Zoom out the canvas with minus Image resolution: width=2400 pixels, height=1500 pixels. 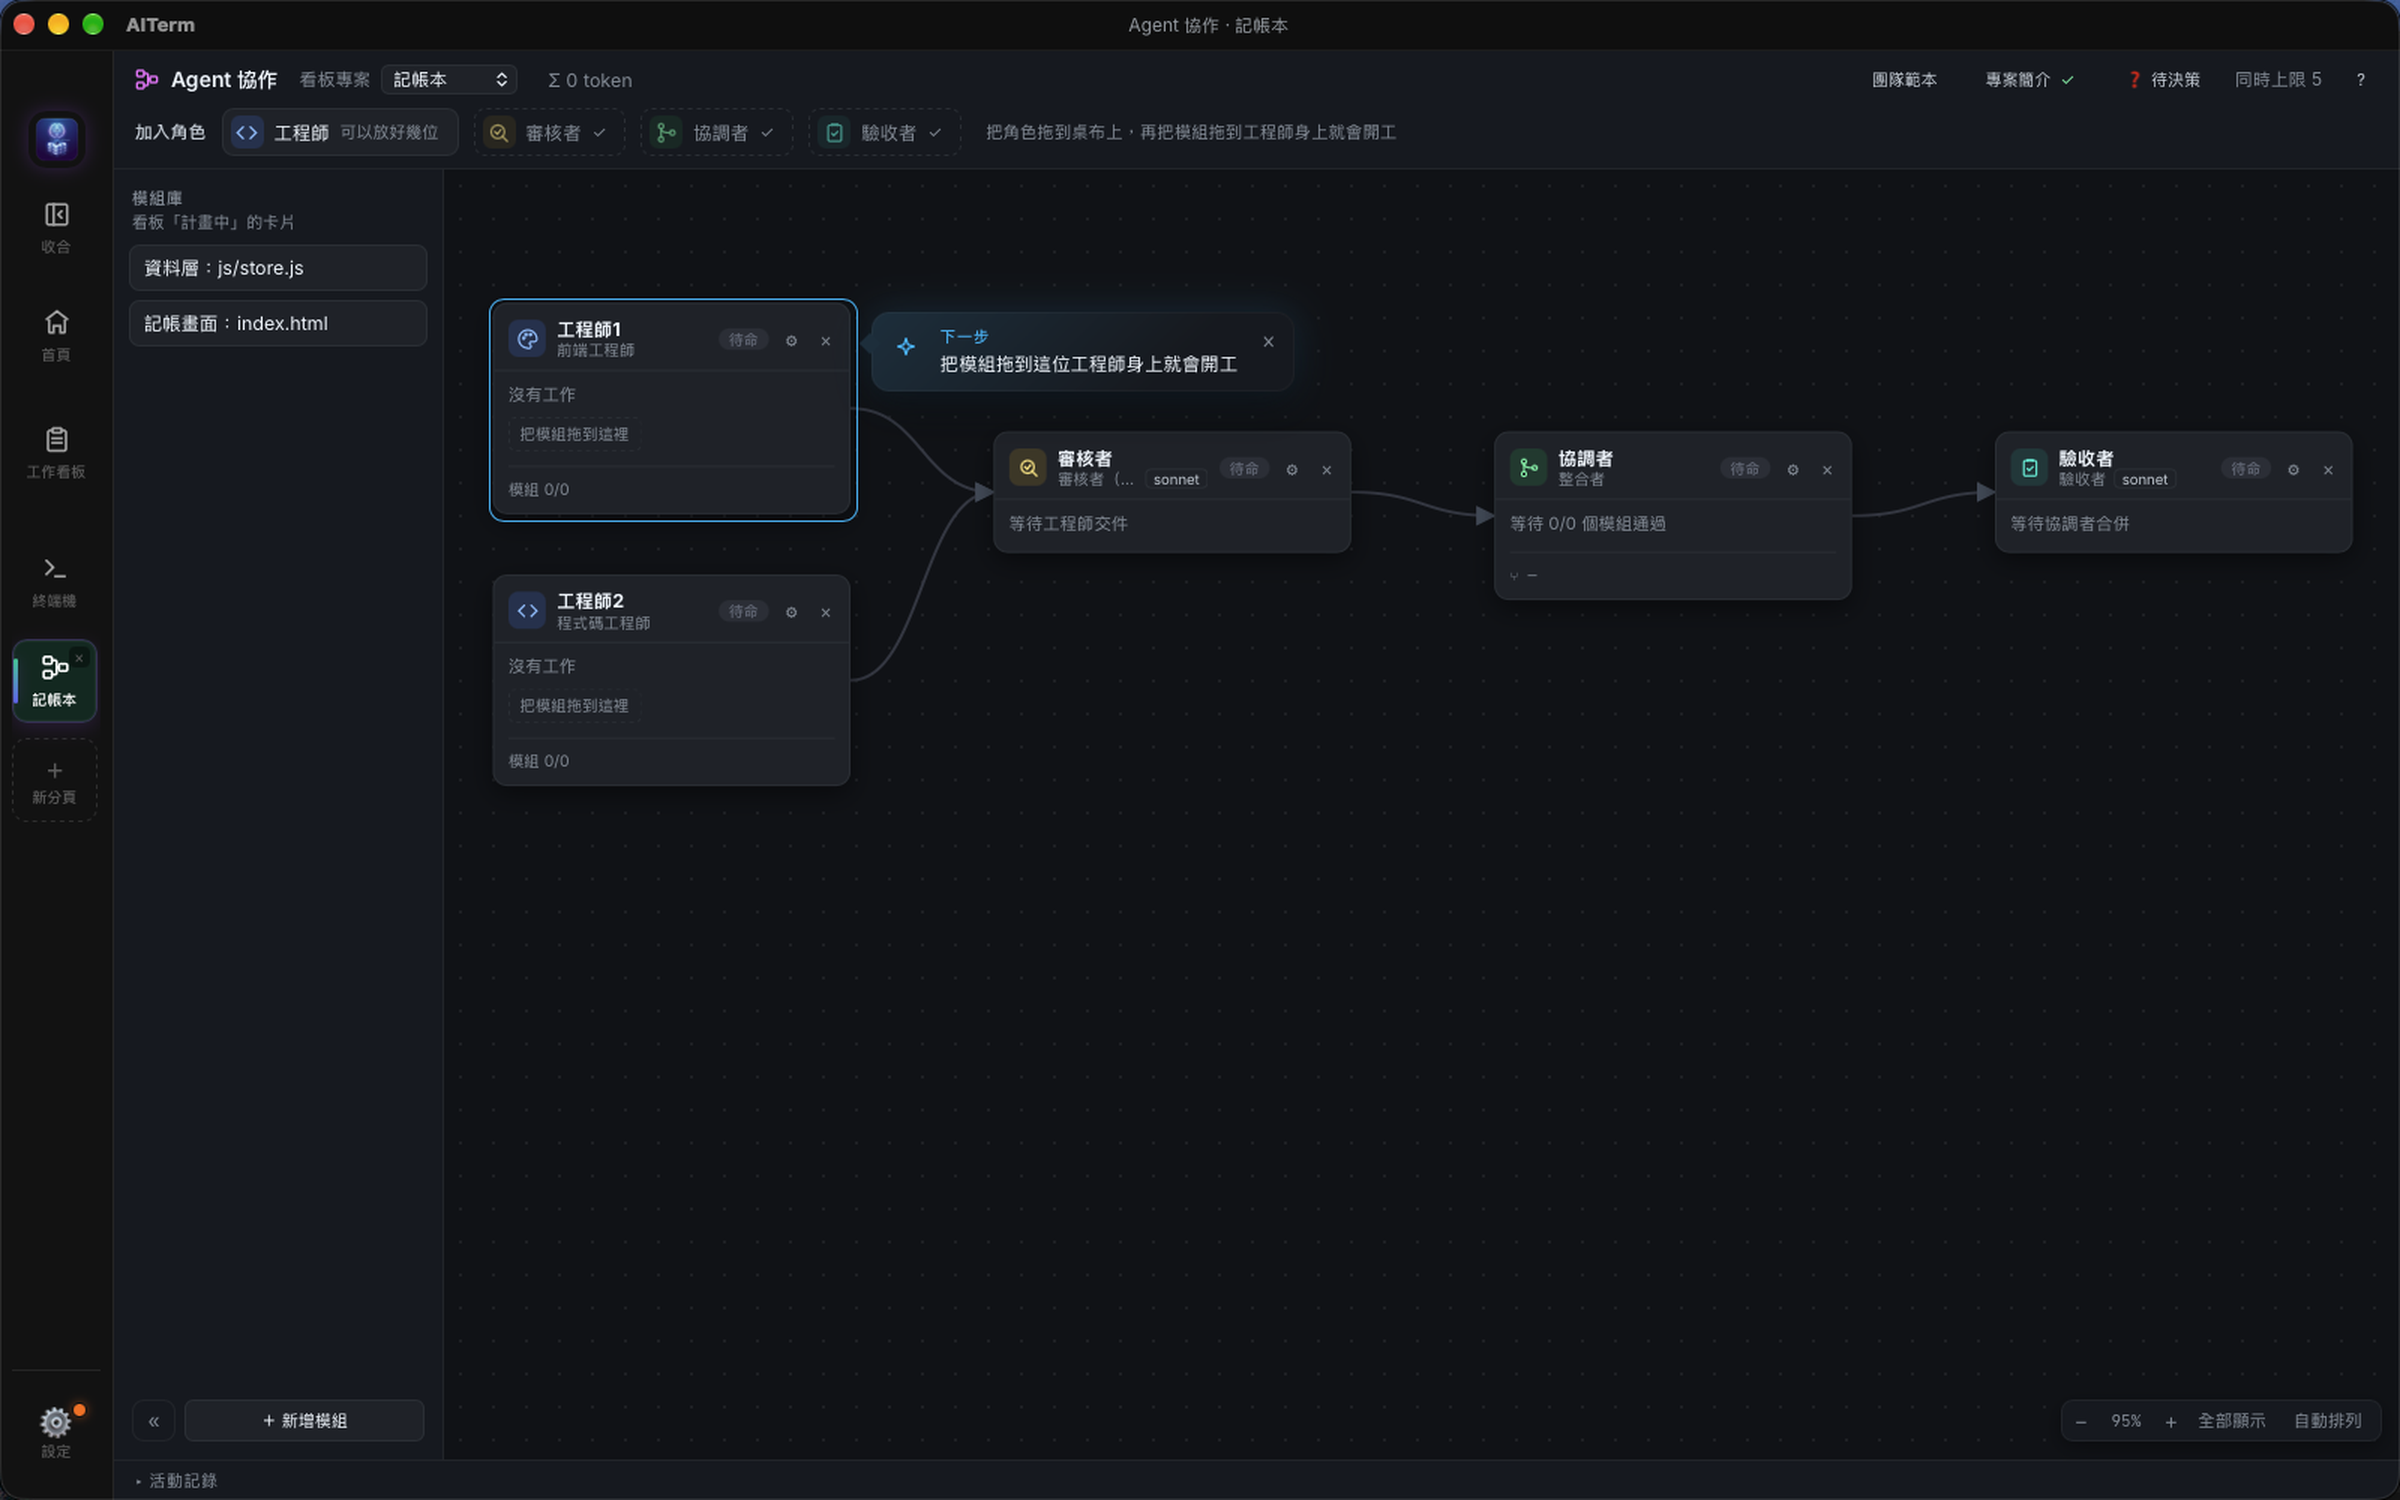click(x=2081, y=1422)
